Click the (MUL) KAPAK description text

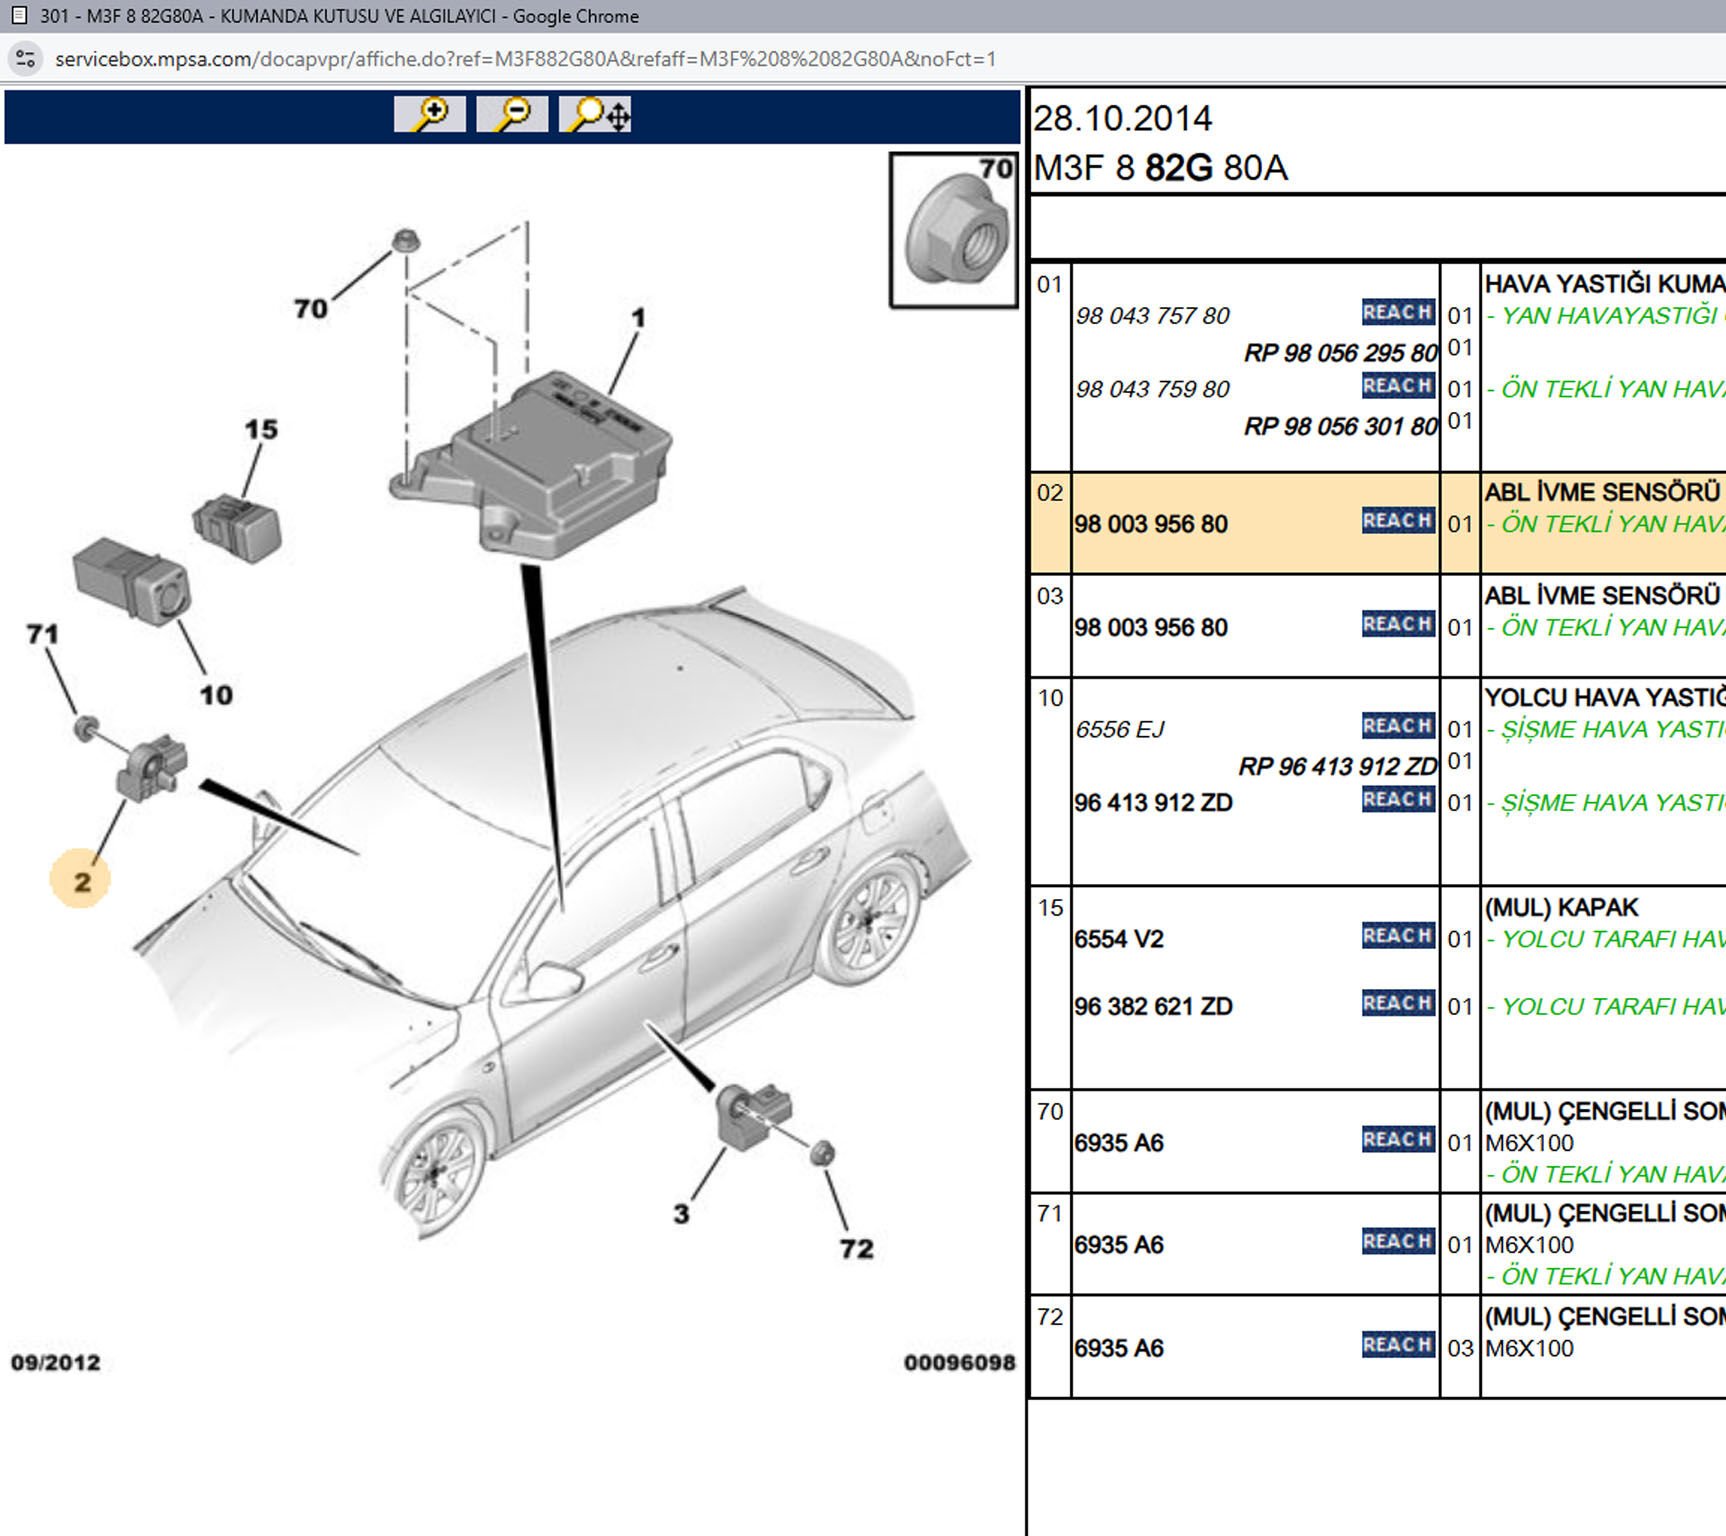pyautogui.click(x=1561, y=907)
